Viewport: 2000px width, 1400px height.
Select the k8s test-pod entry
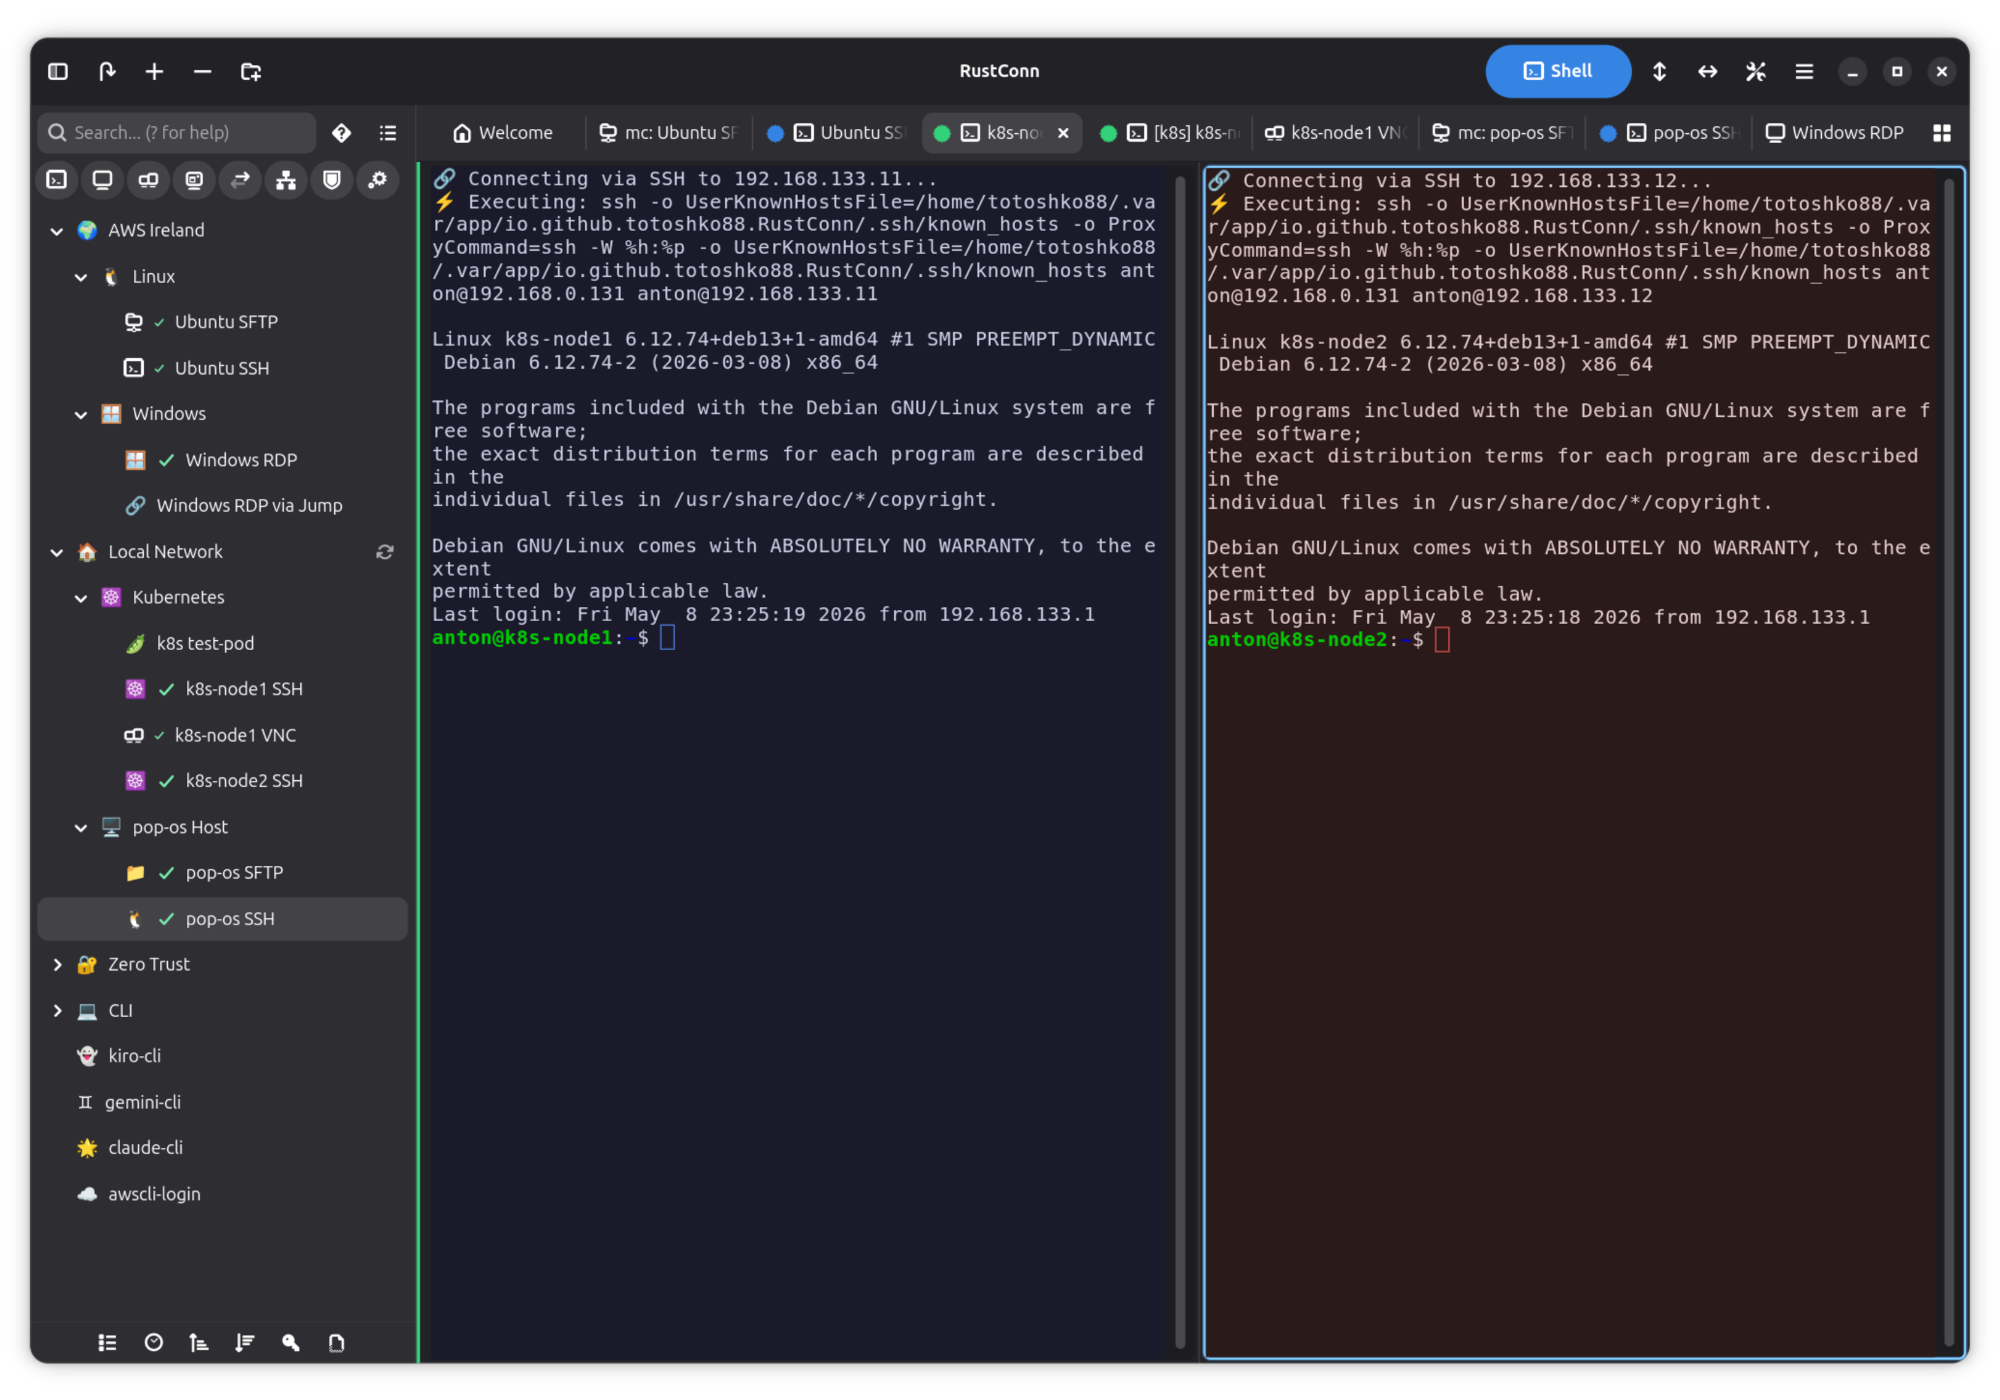[x=222, y=644]
